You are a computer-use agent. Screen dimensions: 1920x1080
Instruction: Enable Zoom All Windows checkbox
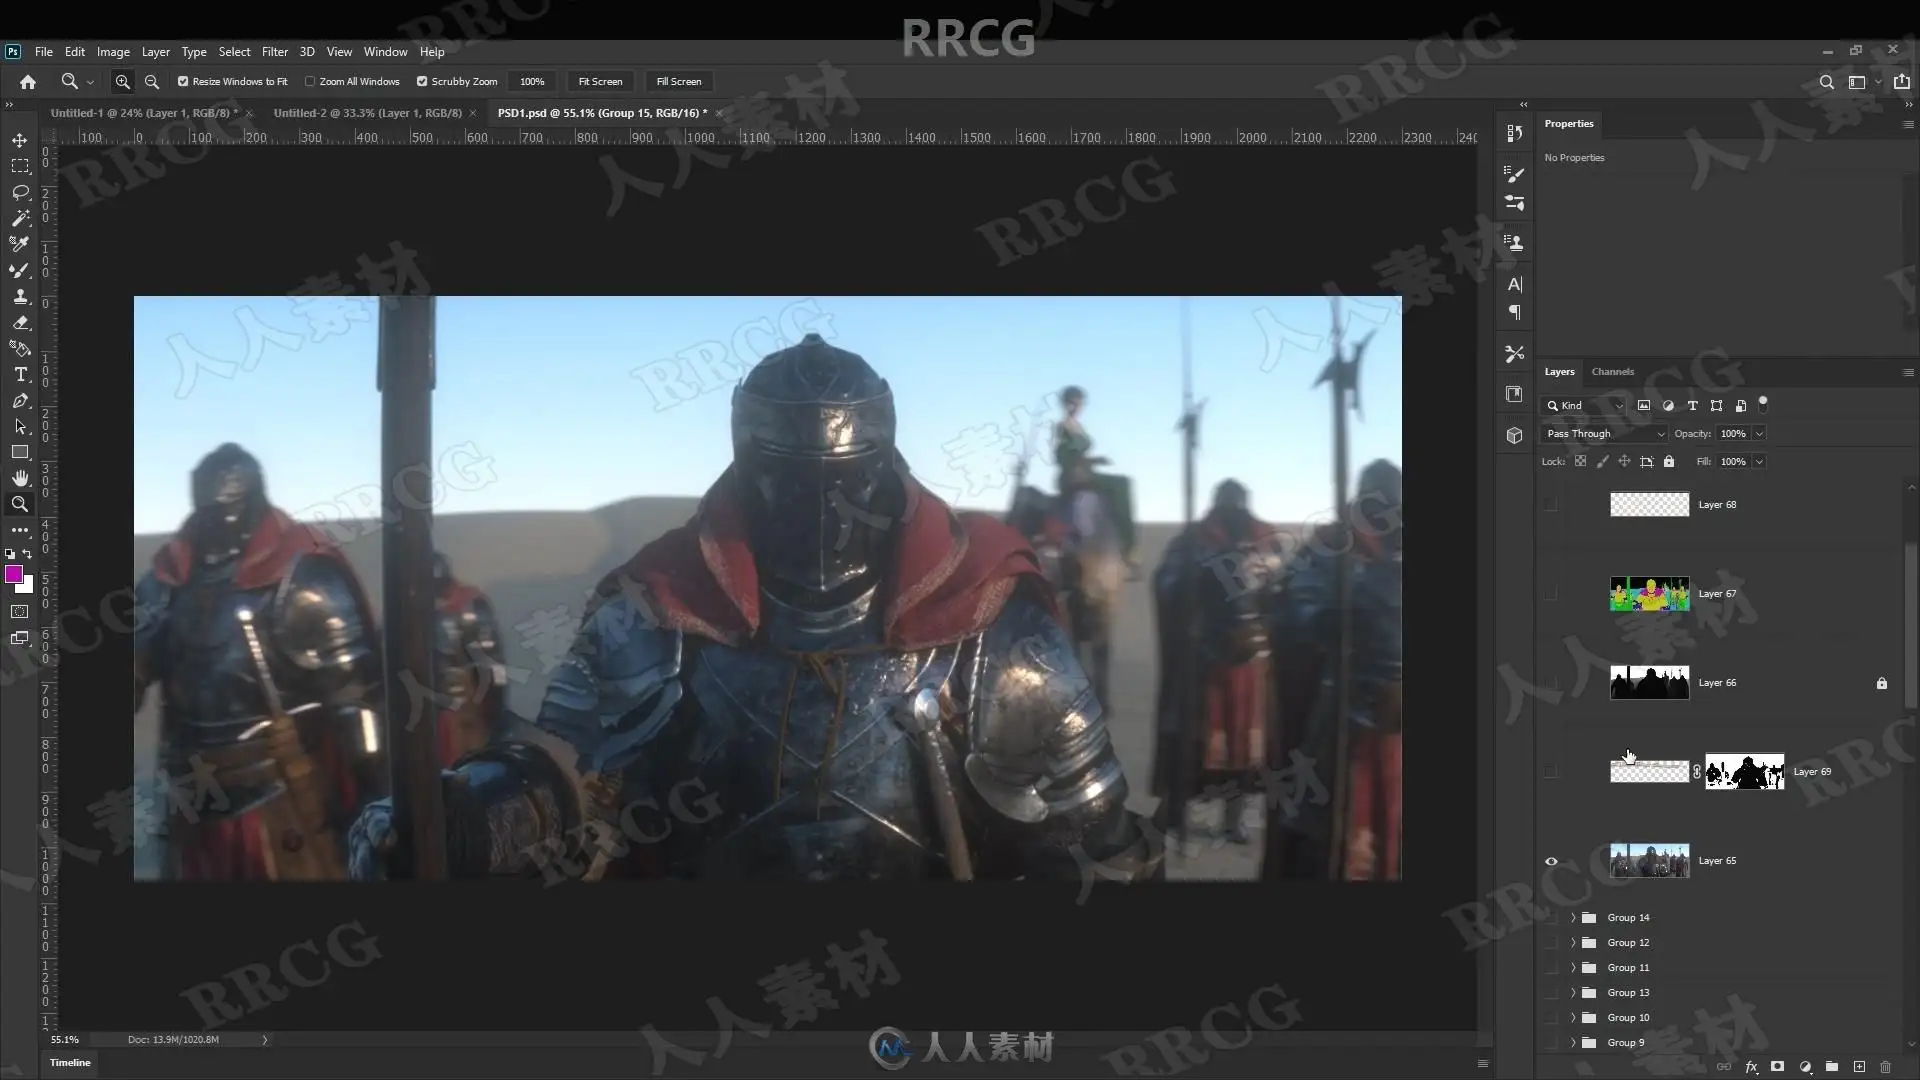pyautogui.click(x=310, y=82)
